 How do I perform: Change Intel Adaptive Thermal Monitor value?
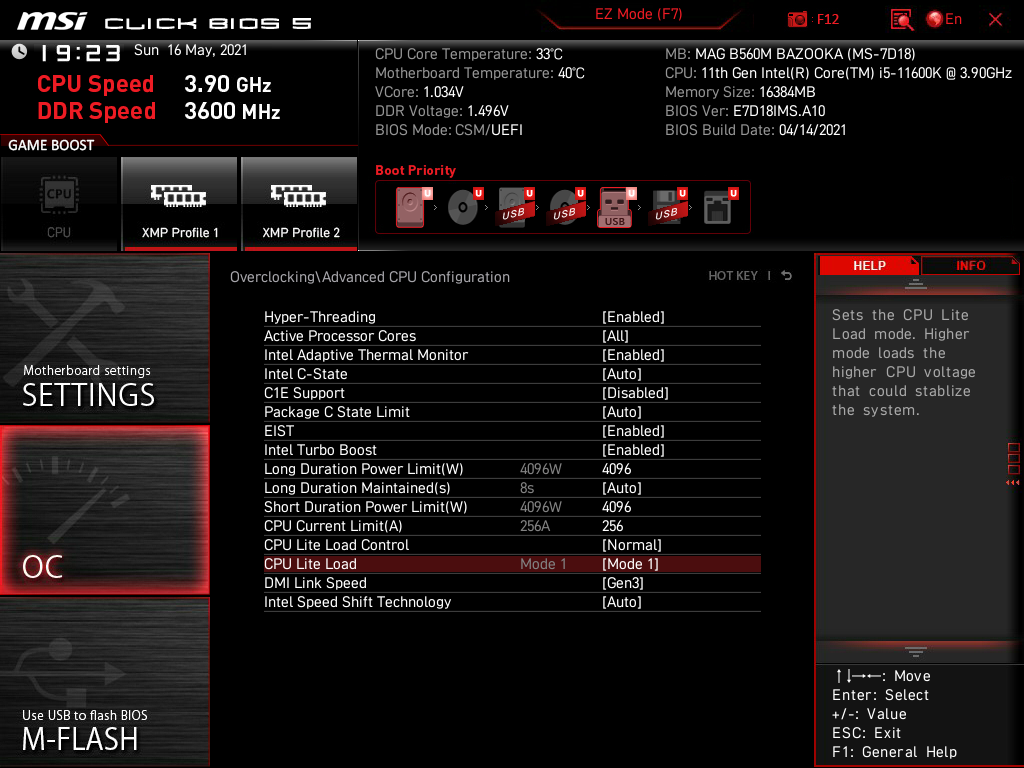(x=633, y=355)
